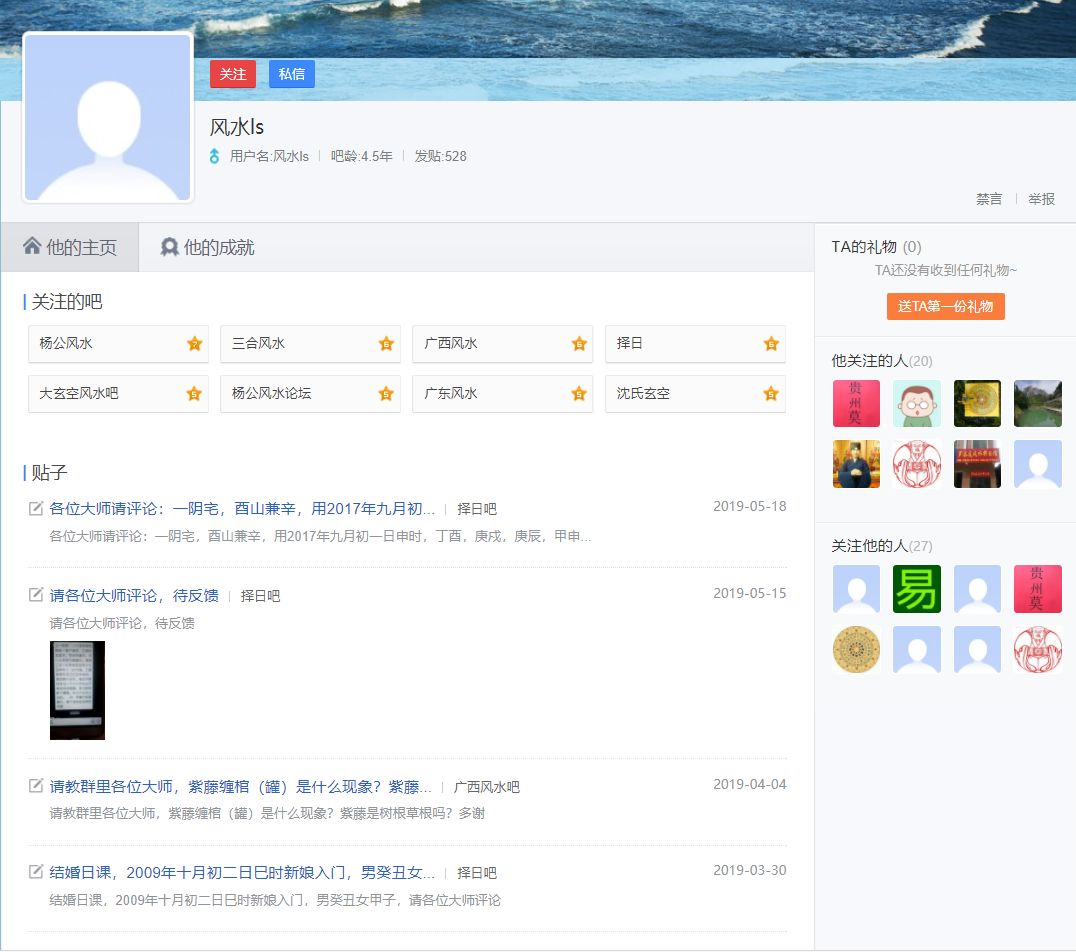This screenshot has height=952, width=1076.
Task: Click the star beside 三合风水
Action: pyautogui.click(x=385, y=343)
